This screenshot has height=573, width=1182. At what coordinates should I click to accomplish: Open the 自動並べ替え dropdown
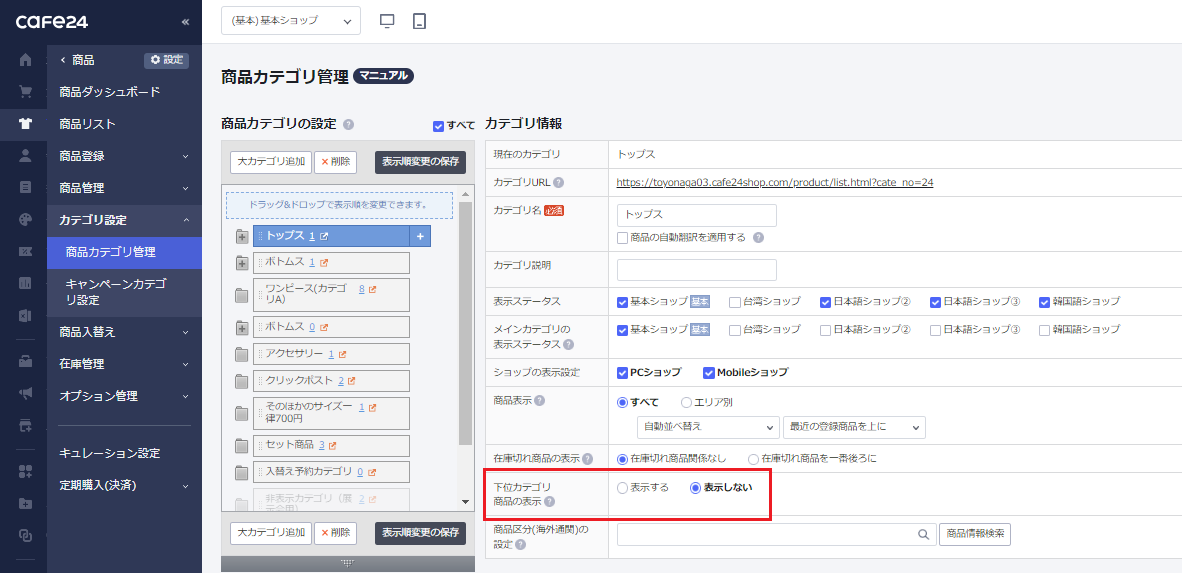coord(708,427)
